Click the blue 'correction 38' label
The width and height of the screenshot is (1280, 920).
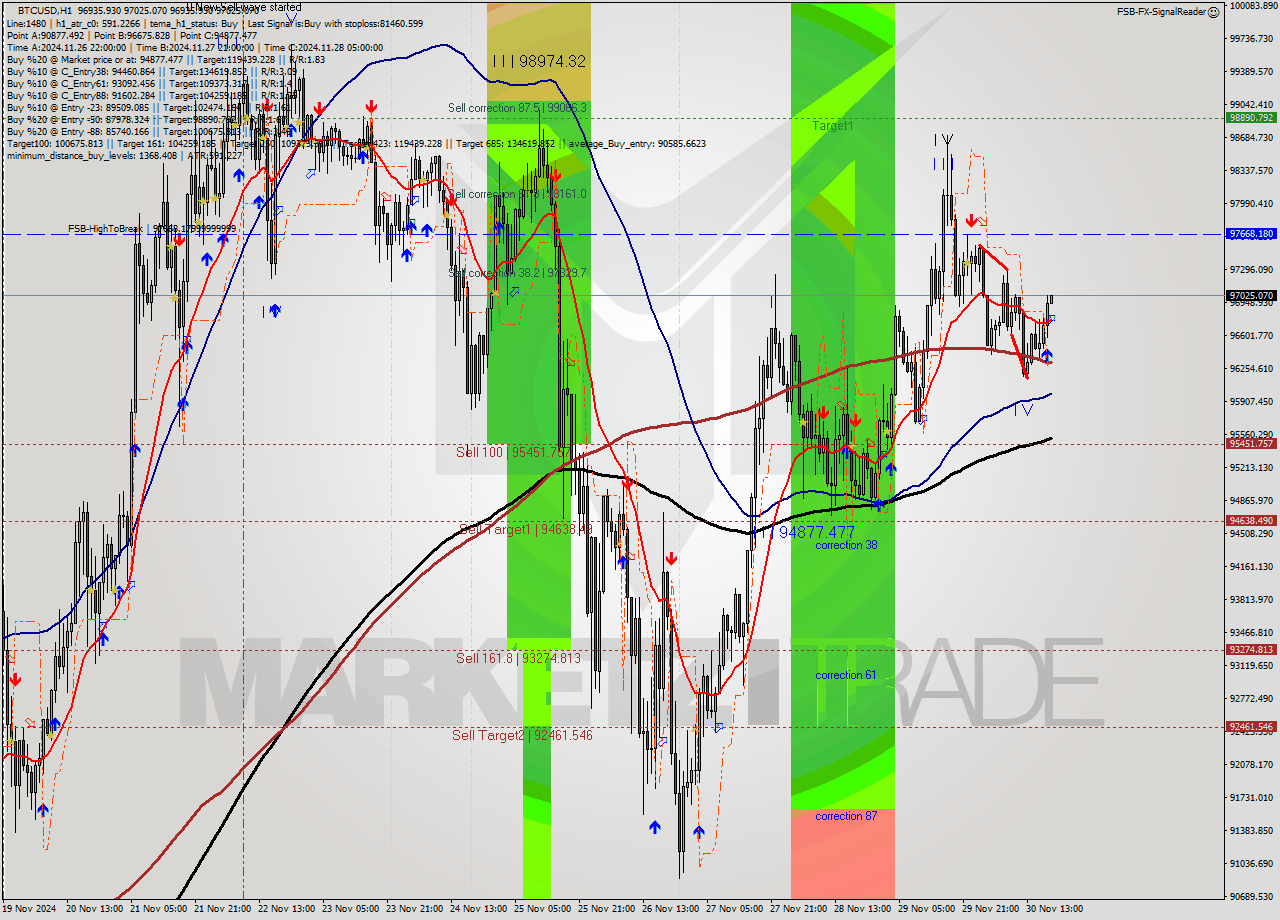(x=846, y=545)
